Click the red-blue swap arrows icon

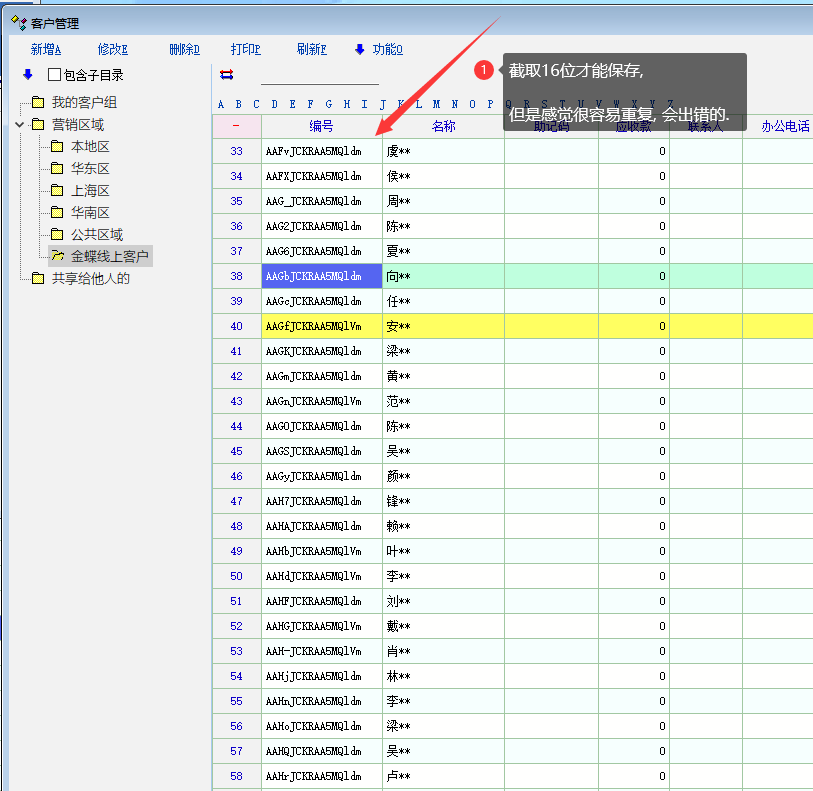[226, 74]
